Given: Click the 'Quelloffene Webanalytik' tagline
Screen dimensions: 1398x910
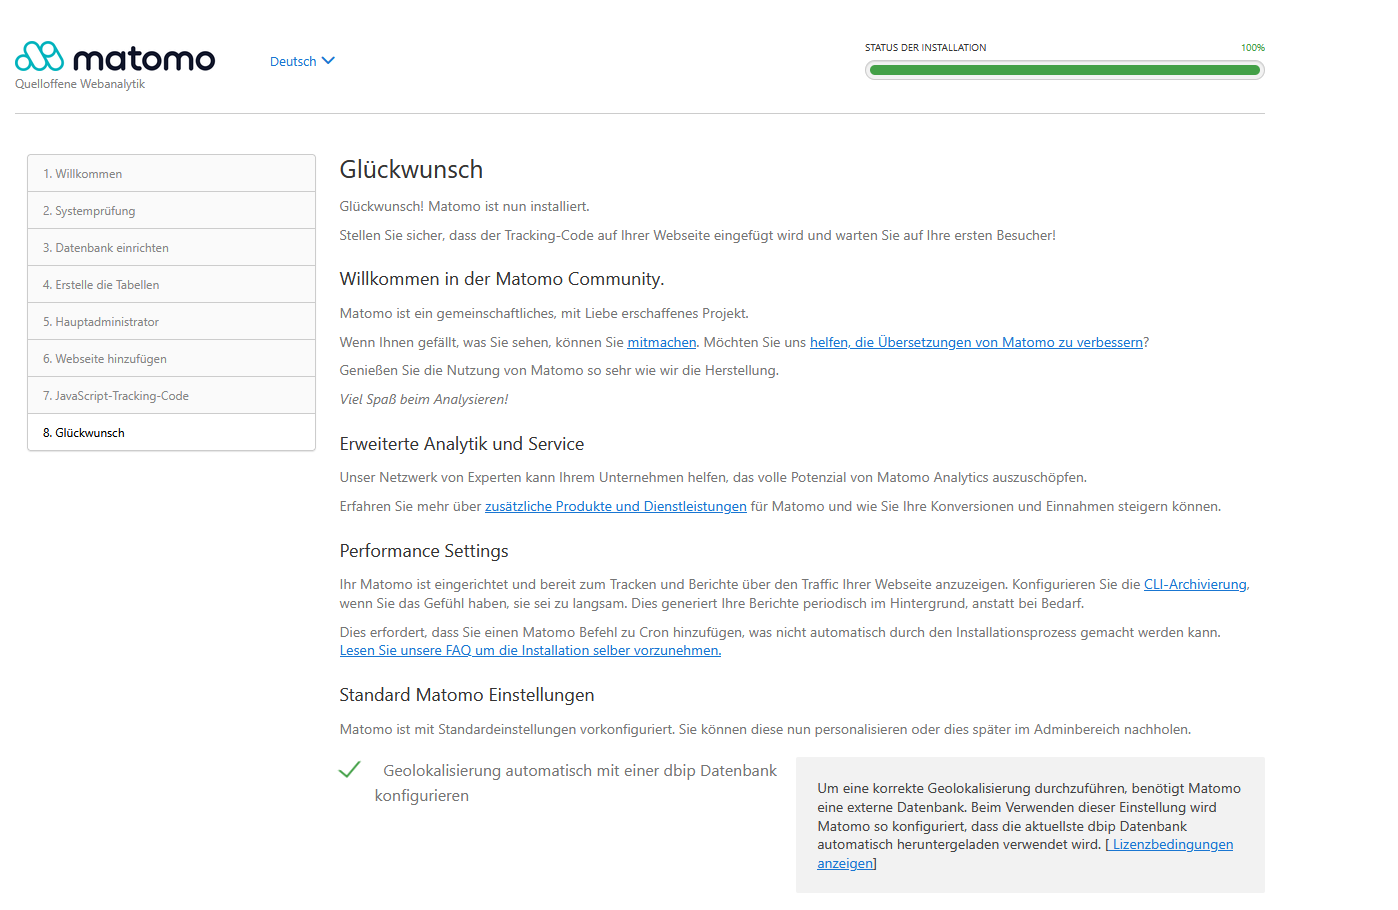Looking at the screenshot, I should pyautogui.click(x=80, y=84).
